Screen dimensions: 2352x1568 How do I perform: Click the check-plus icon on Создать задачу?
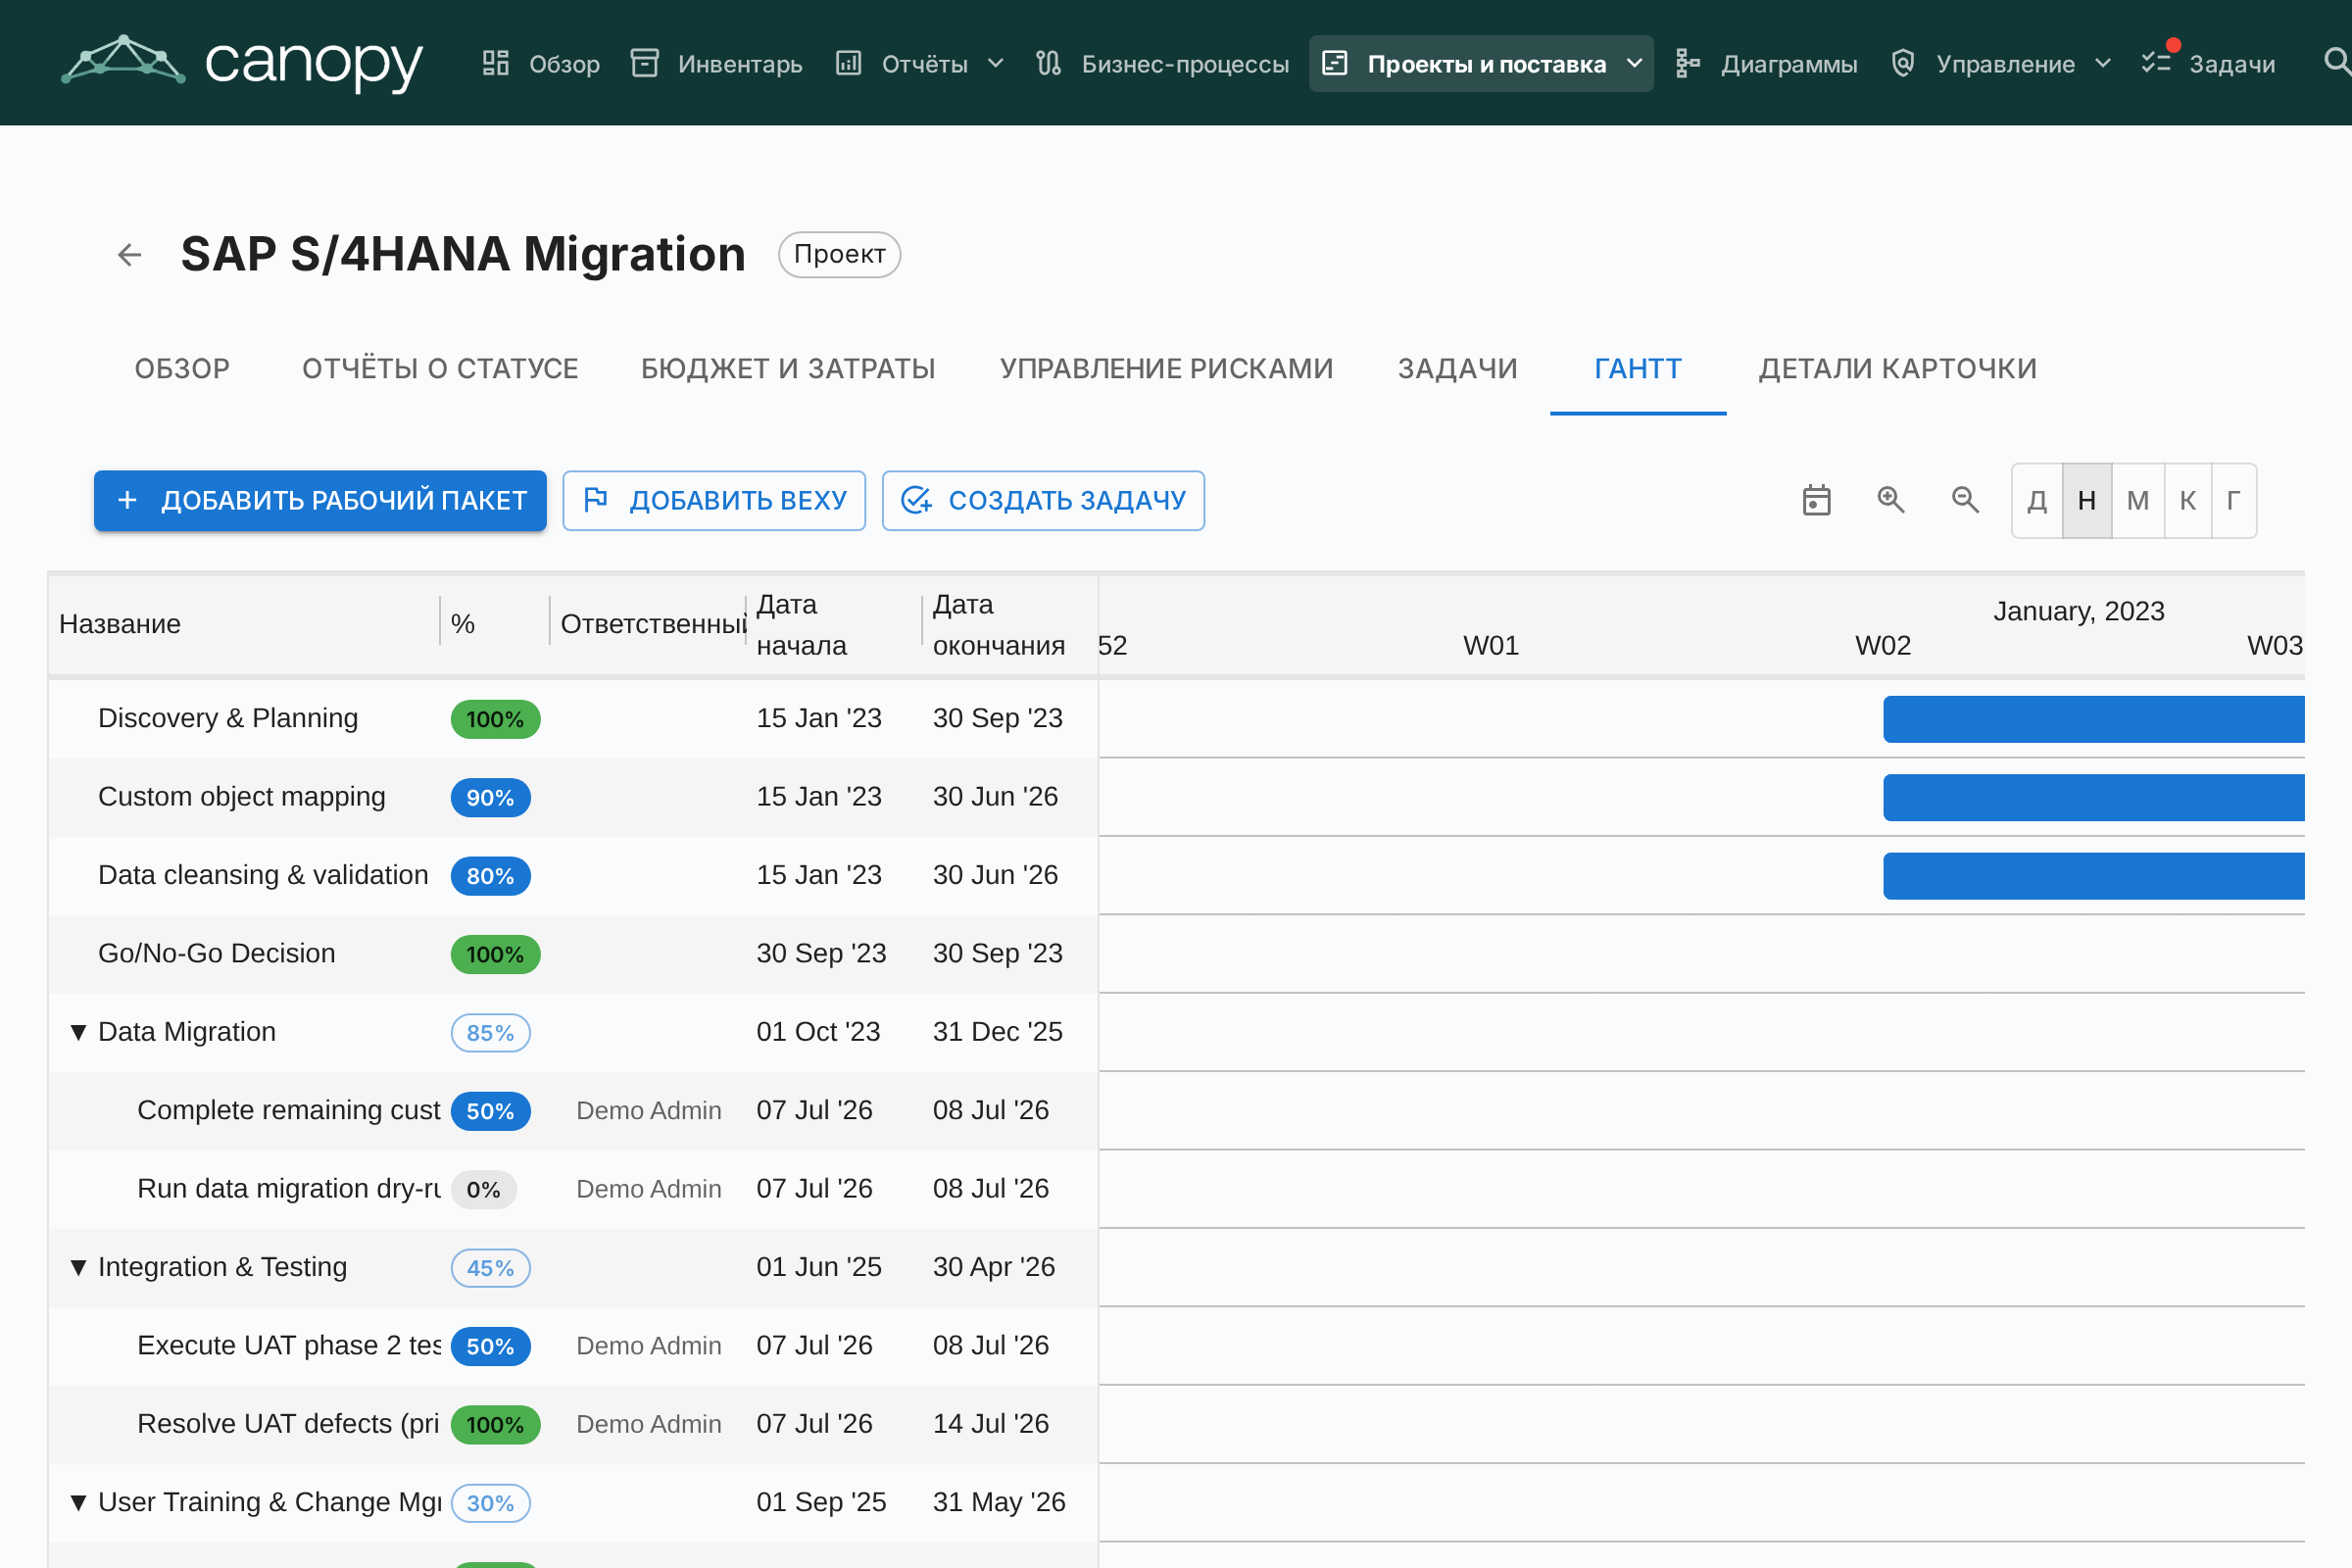pyautogui.click(x=917, y=499)
